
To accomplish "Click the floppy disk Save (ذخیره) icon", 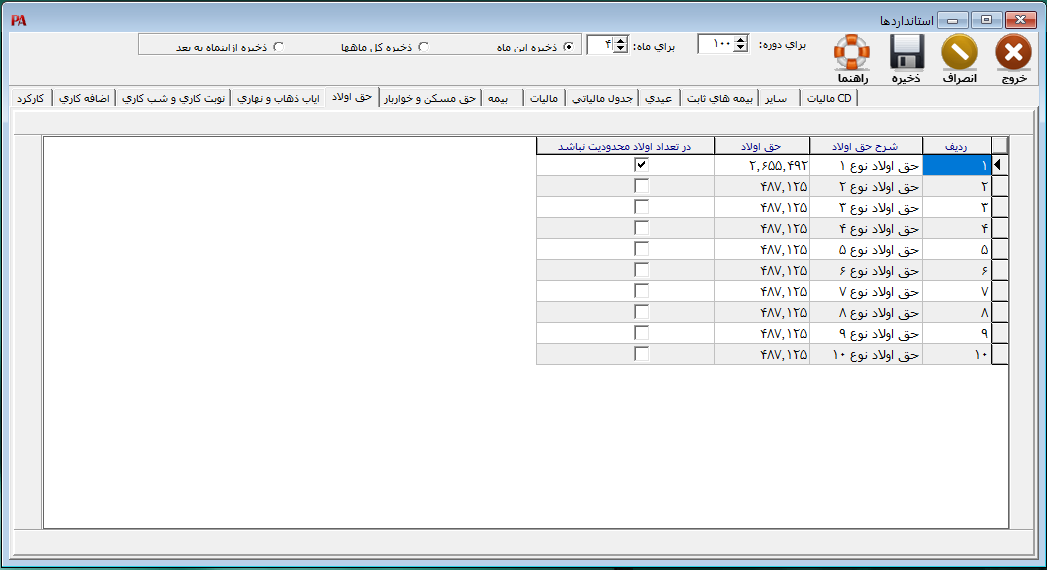I will pos(906,52).
